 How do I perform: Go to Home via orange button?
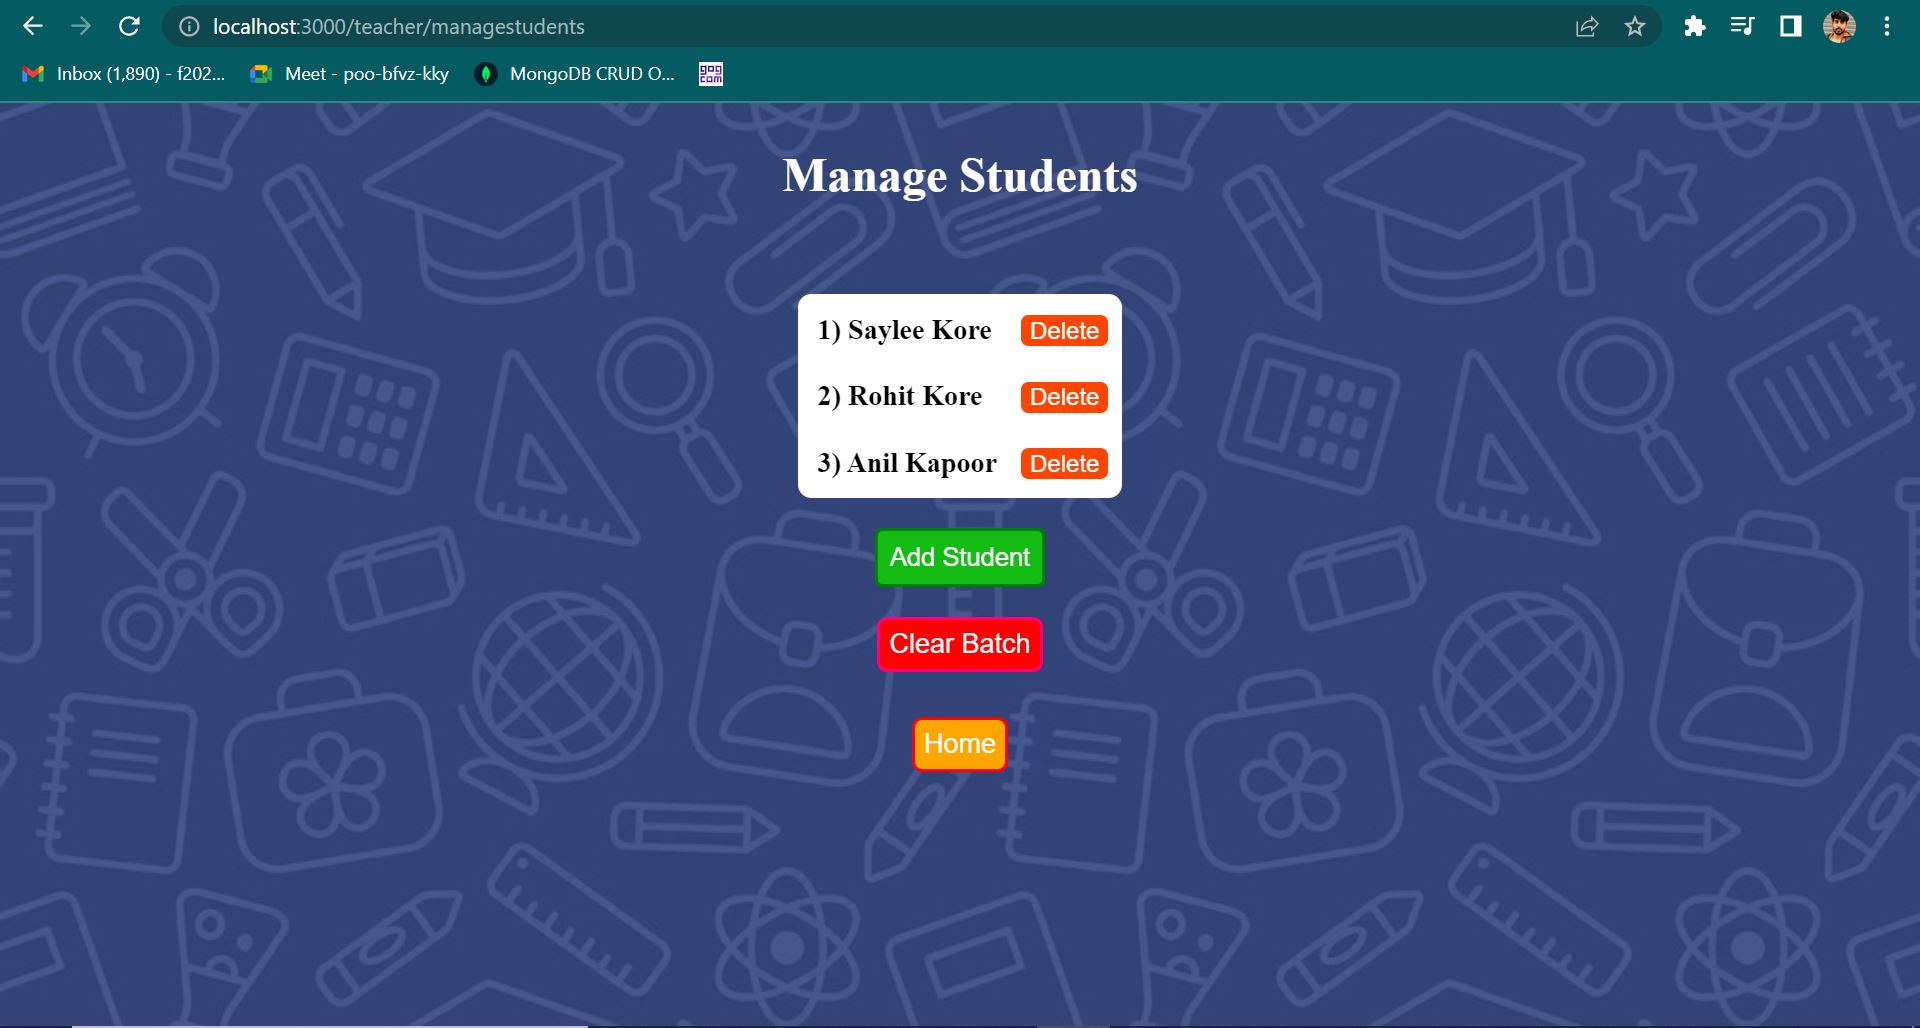coord(960,744)
